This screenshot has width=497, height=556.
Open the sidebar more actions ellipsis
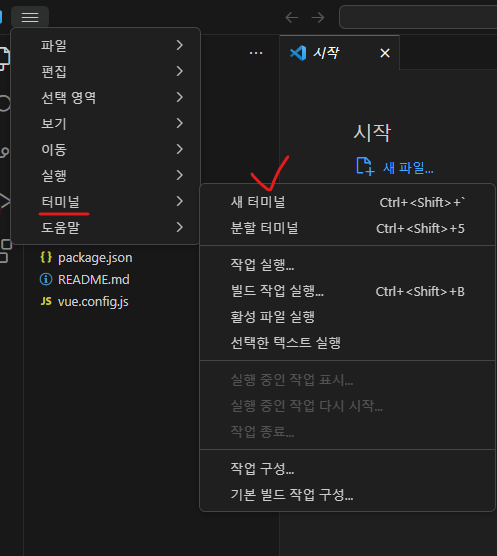click(x=256, y=53)
